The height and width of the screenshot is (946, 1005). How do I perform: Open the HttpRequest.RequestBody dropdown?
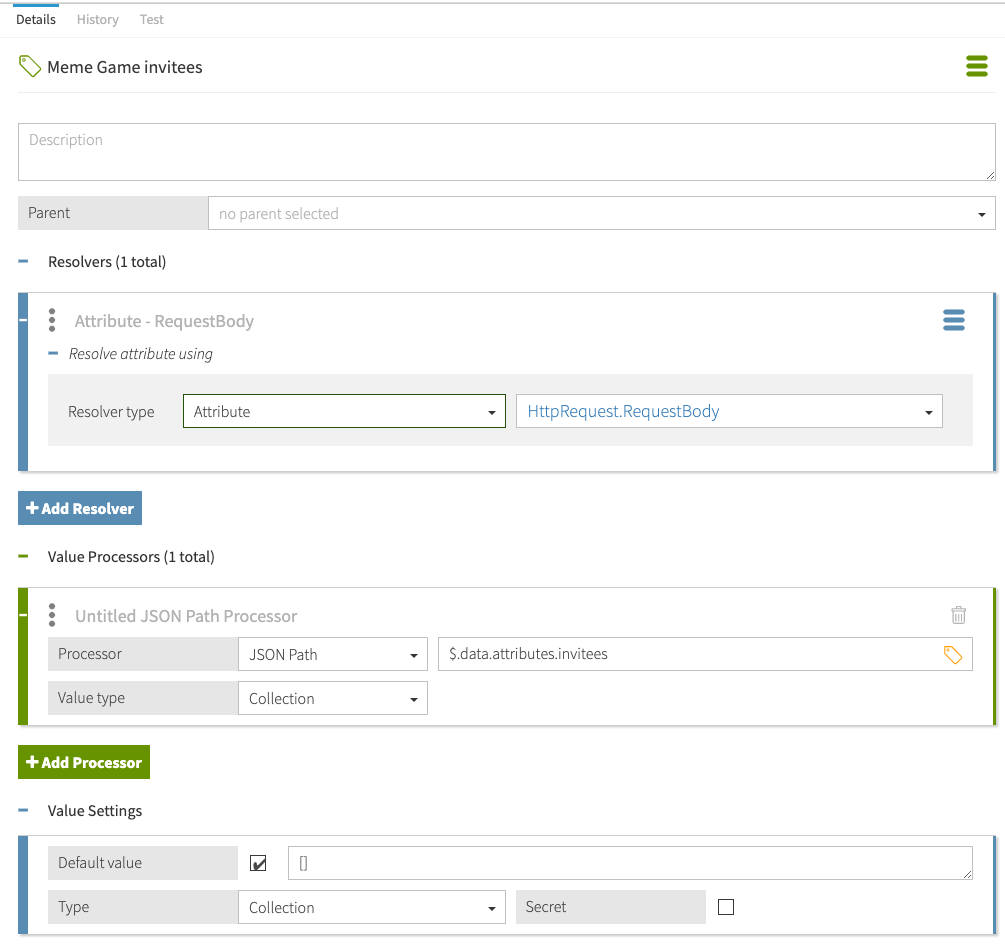[x=729, y=411]
